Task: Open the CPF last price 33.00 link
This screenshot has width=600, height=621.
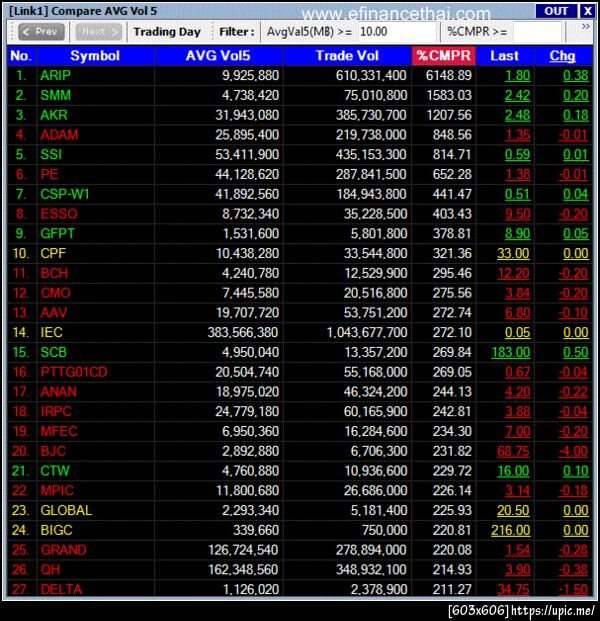Action: point(514,253)
